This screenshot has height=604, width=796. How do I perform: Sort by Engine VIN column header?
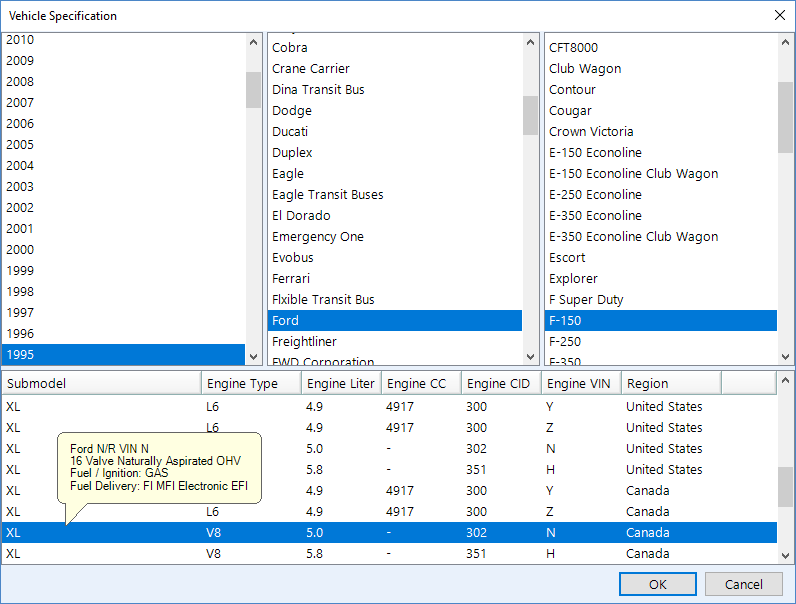pyautogui.click(x=581, y=383)
